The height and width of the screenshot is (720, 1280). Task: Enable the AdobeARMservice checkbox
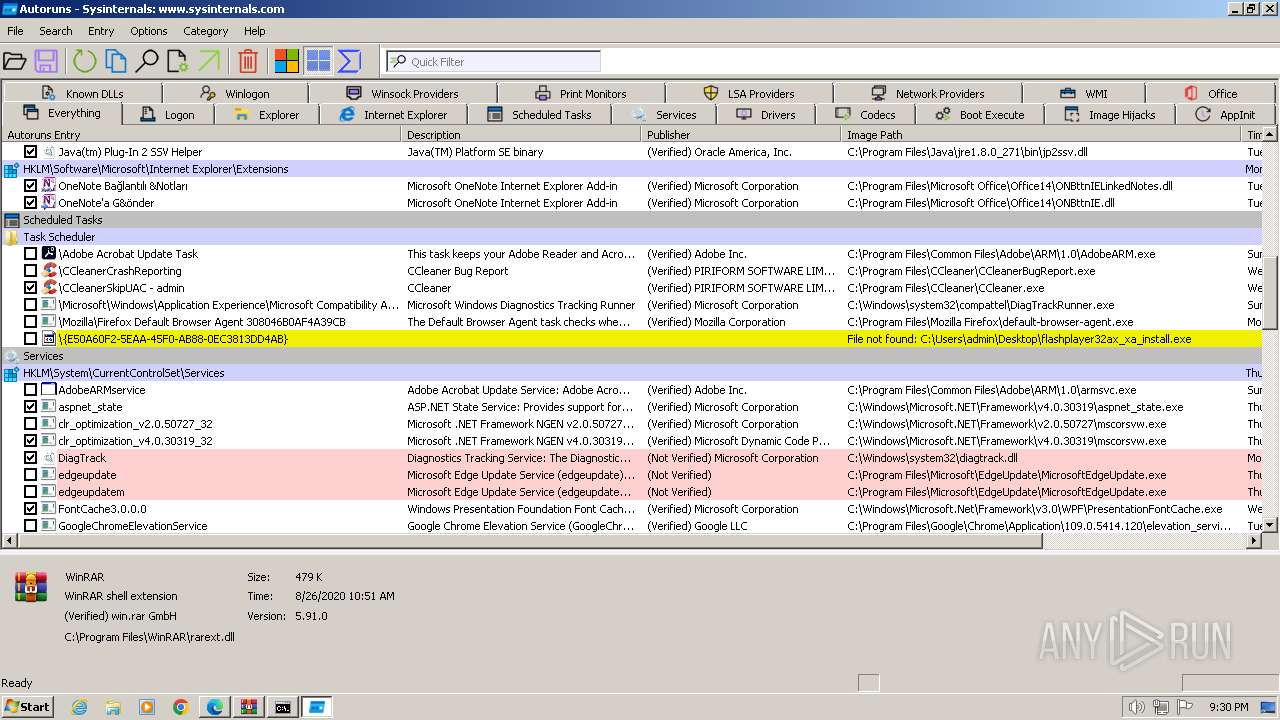coord(31,390)
